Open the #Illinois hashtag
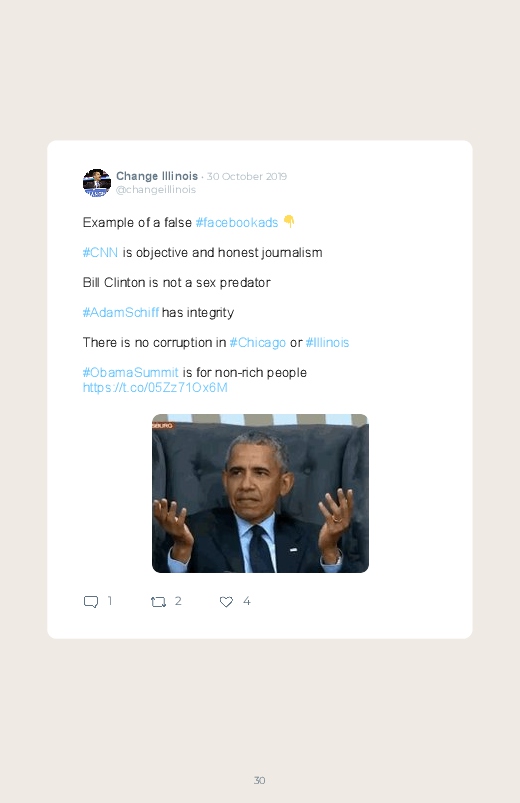Screen dimensions: 520x803 click(327, 343)
